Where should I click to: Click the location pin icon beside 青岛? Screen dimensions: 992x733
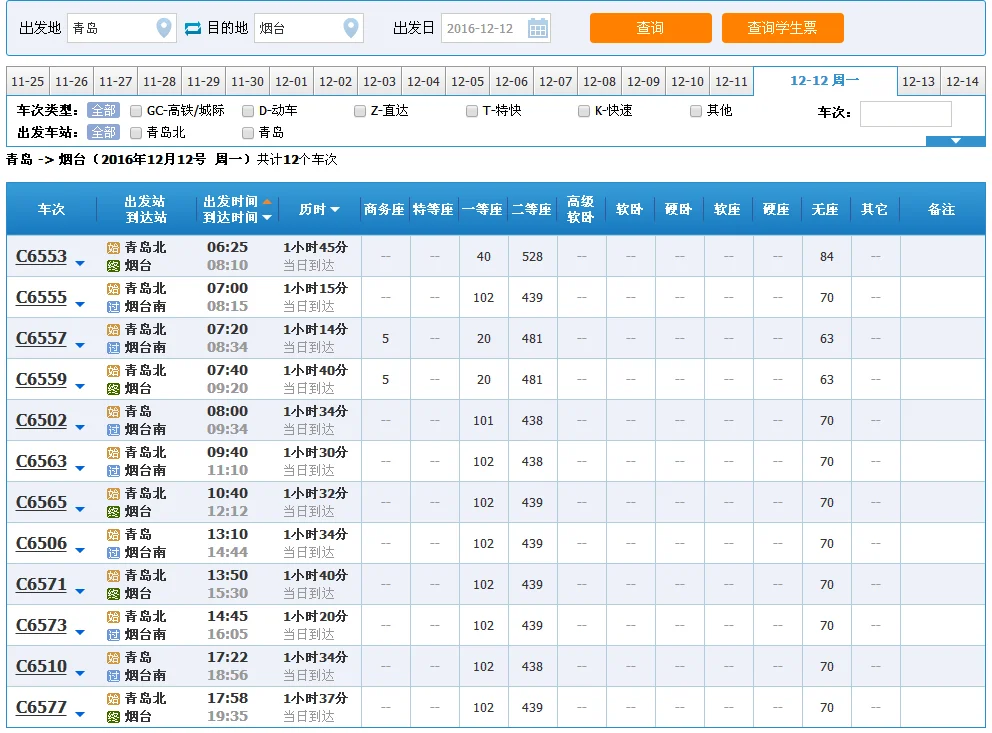[x=162, y=28]
